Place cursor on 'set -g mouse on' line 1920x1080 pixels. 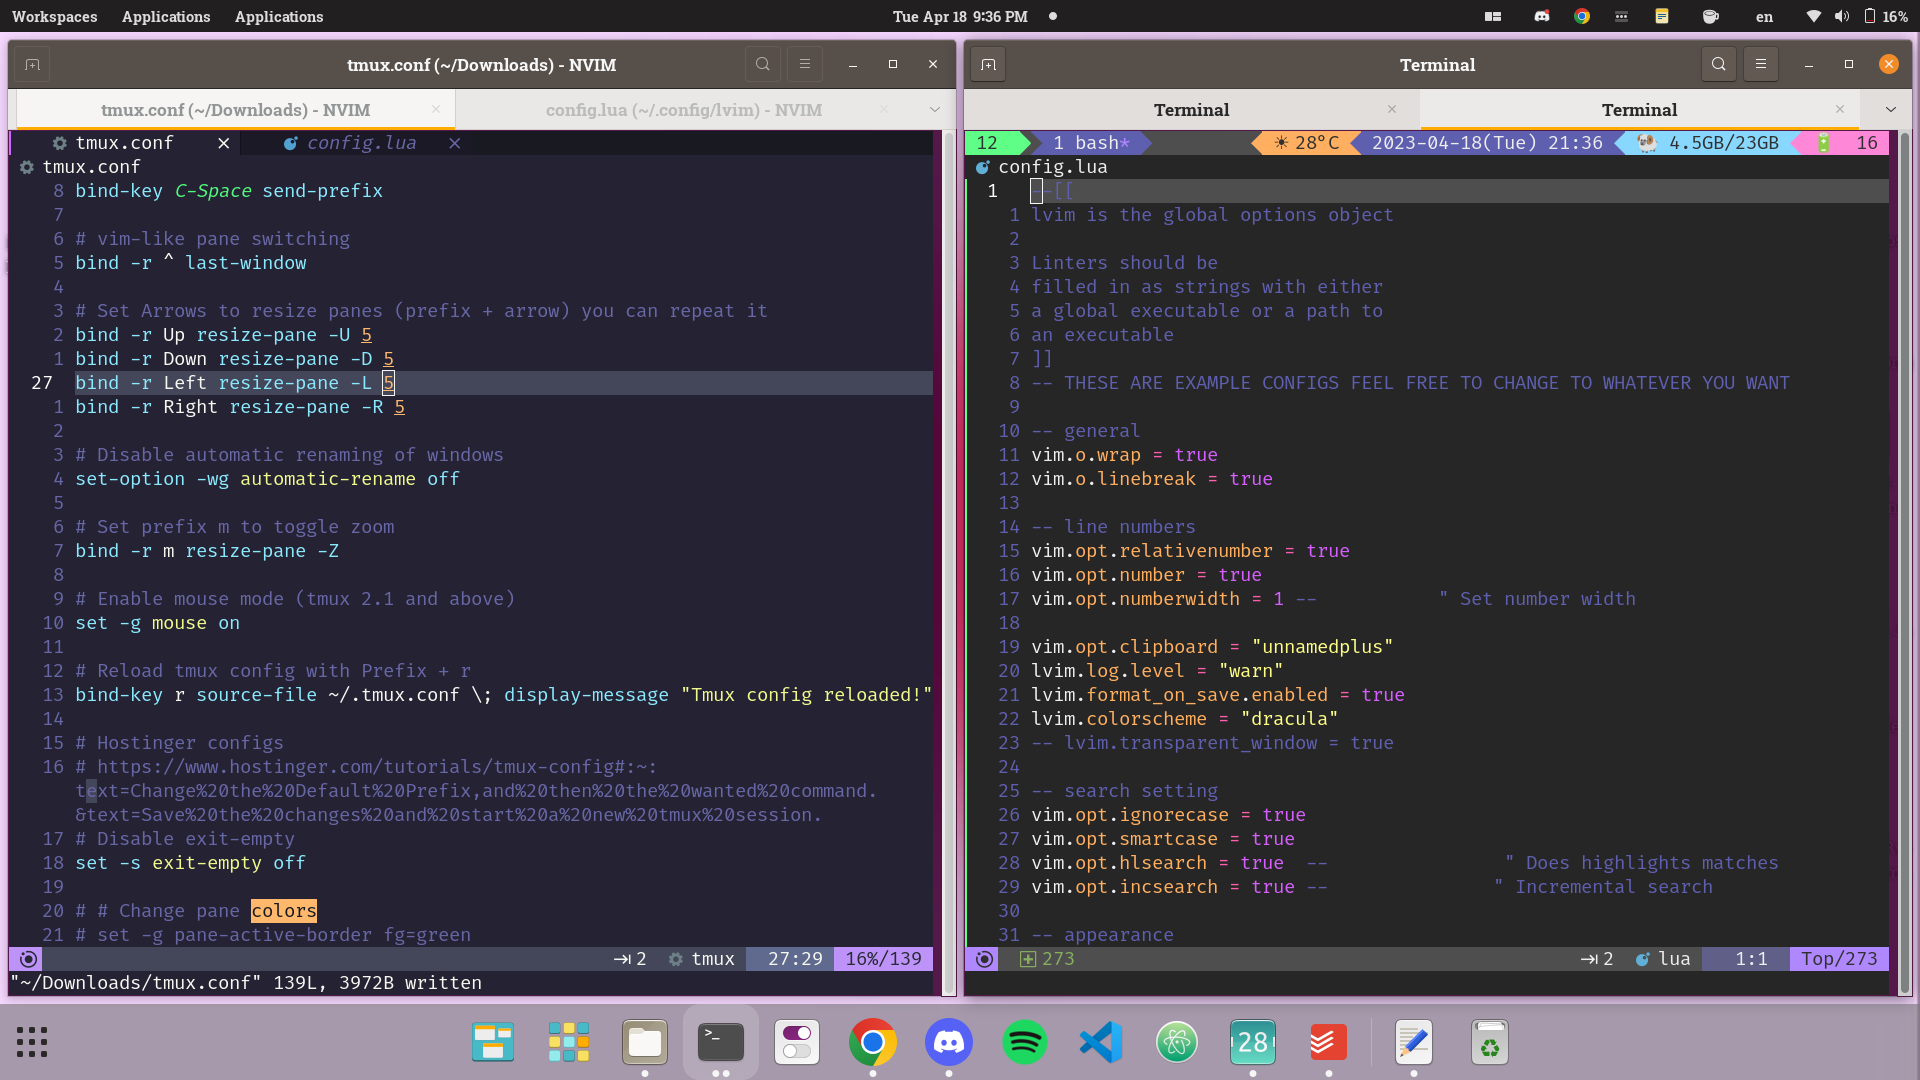[158, 623]
